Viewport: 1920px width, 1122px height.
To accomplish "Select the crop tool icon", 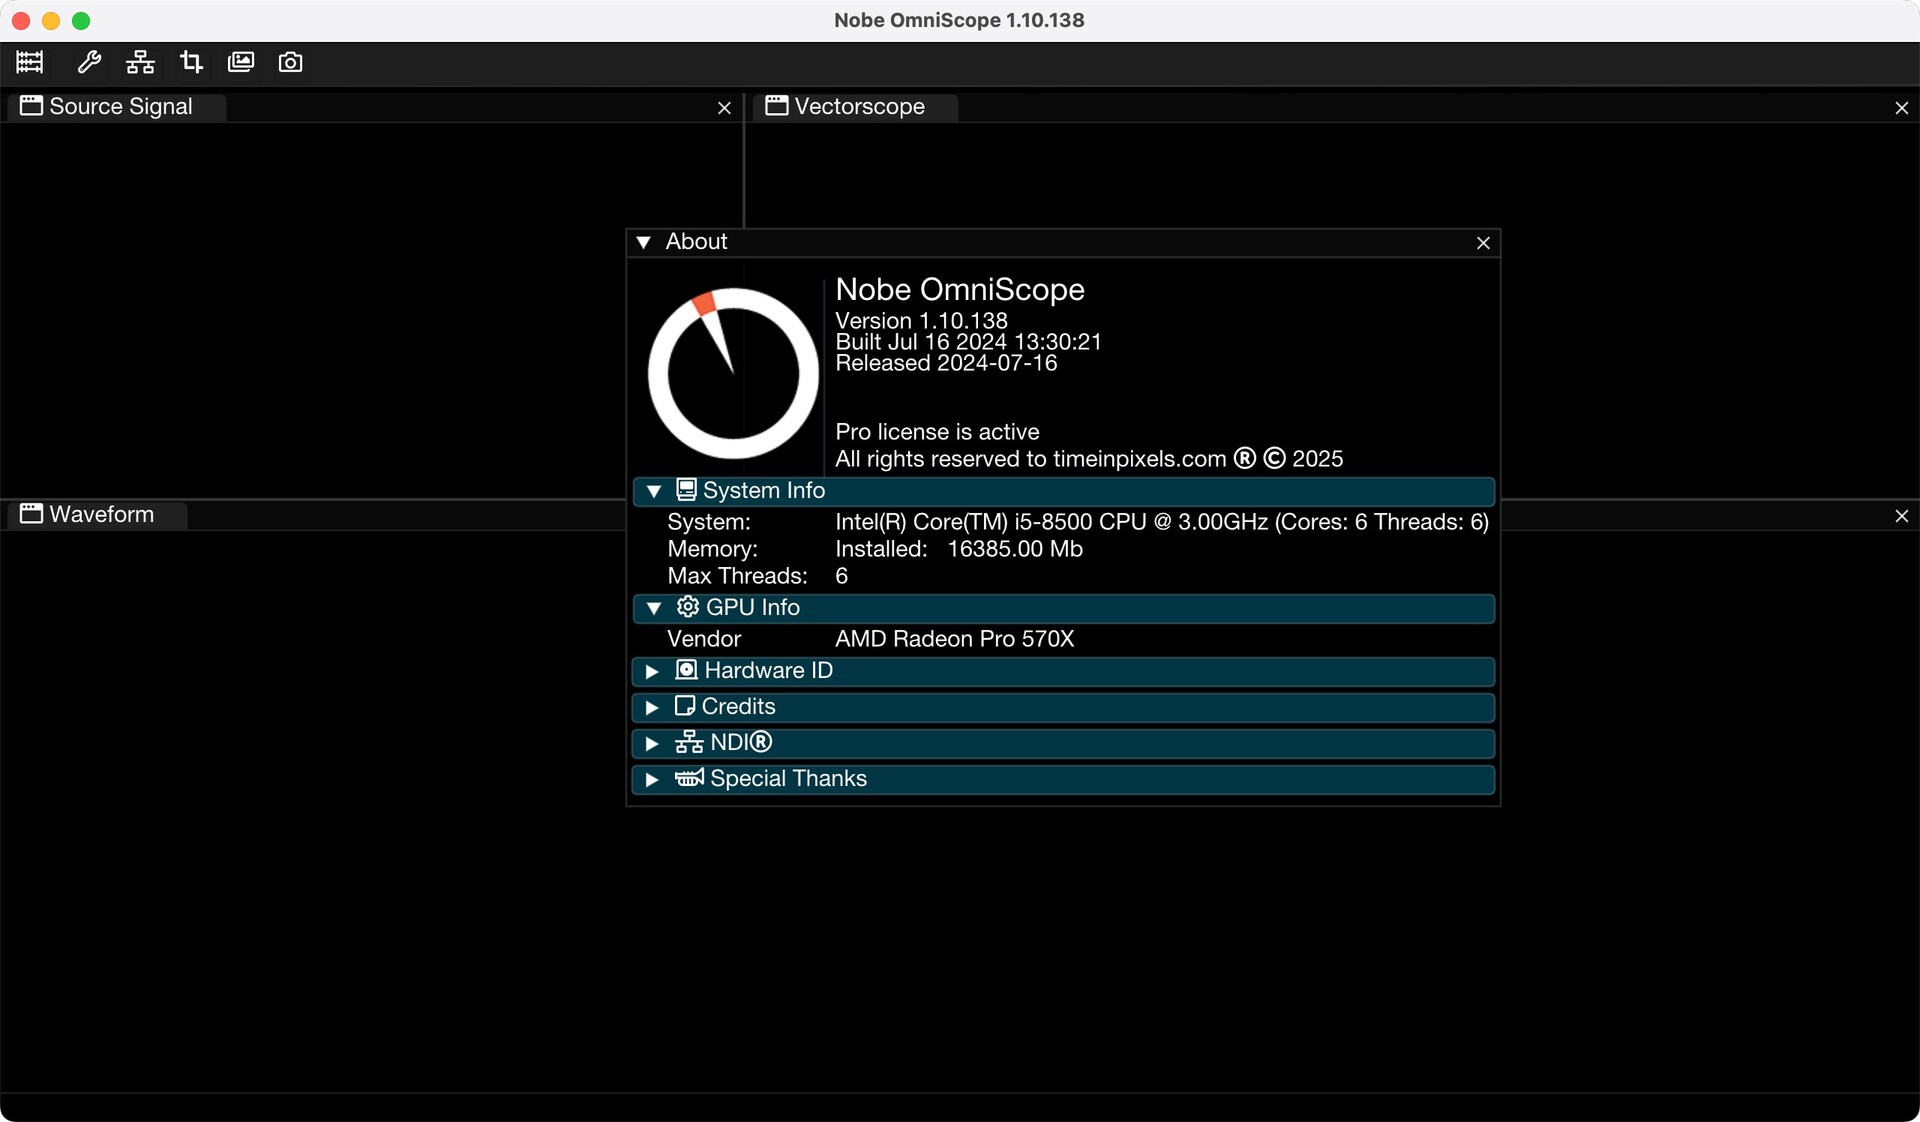I will point(191,62).
